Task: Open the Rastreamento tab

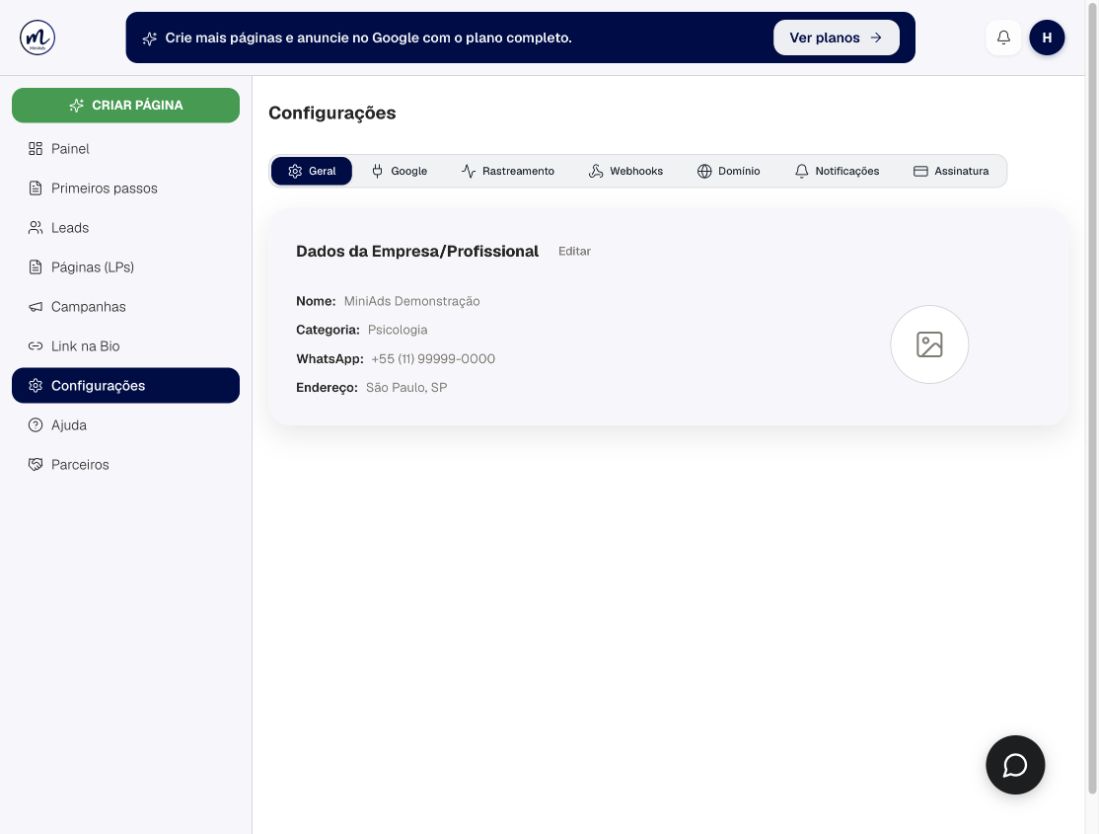Action: 508,171
